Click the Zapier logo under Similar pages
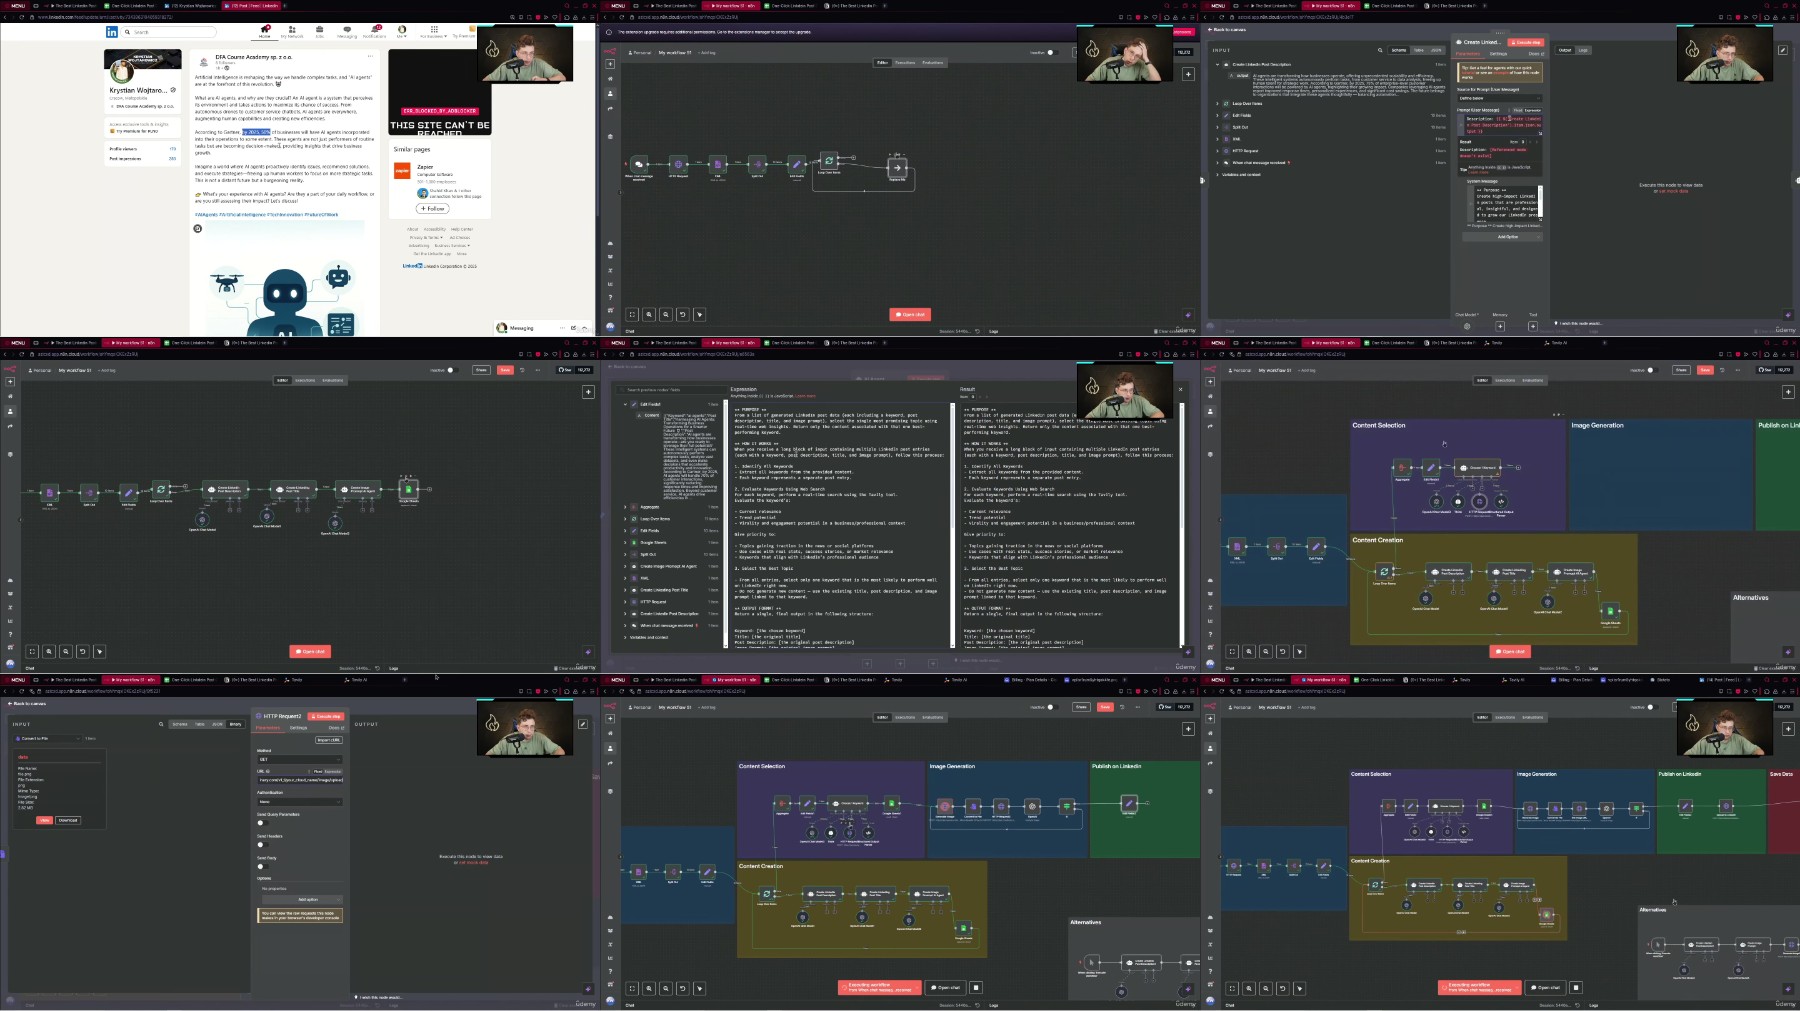The height and width of the screenshot is (1011, 1800). point(402,171)
